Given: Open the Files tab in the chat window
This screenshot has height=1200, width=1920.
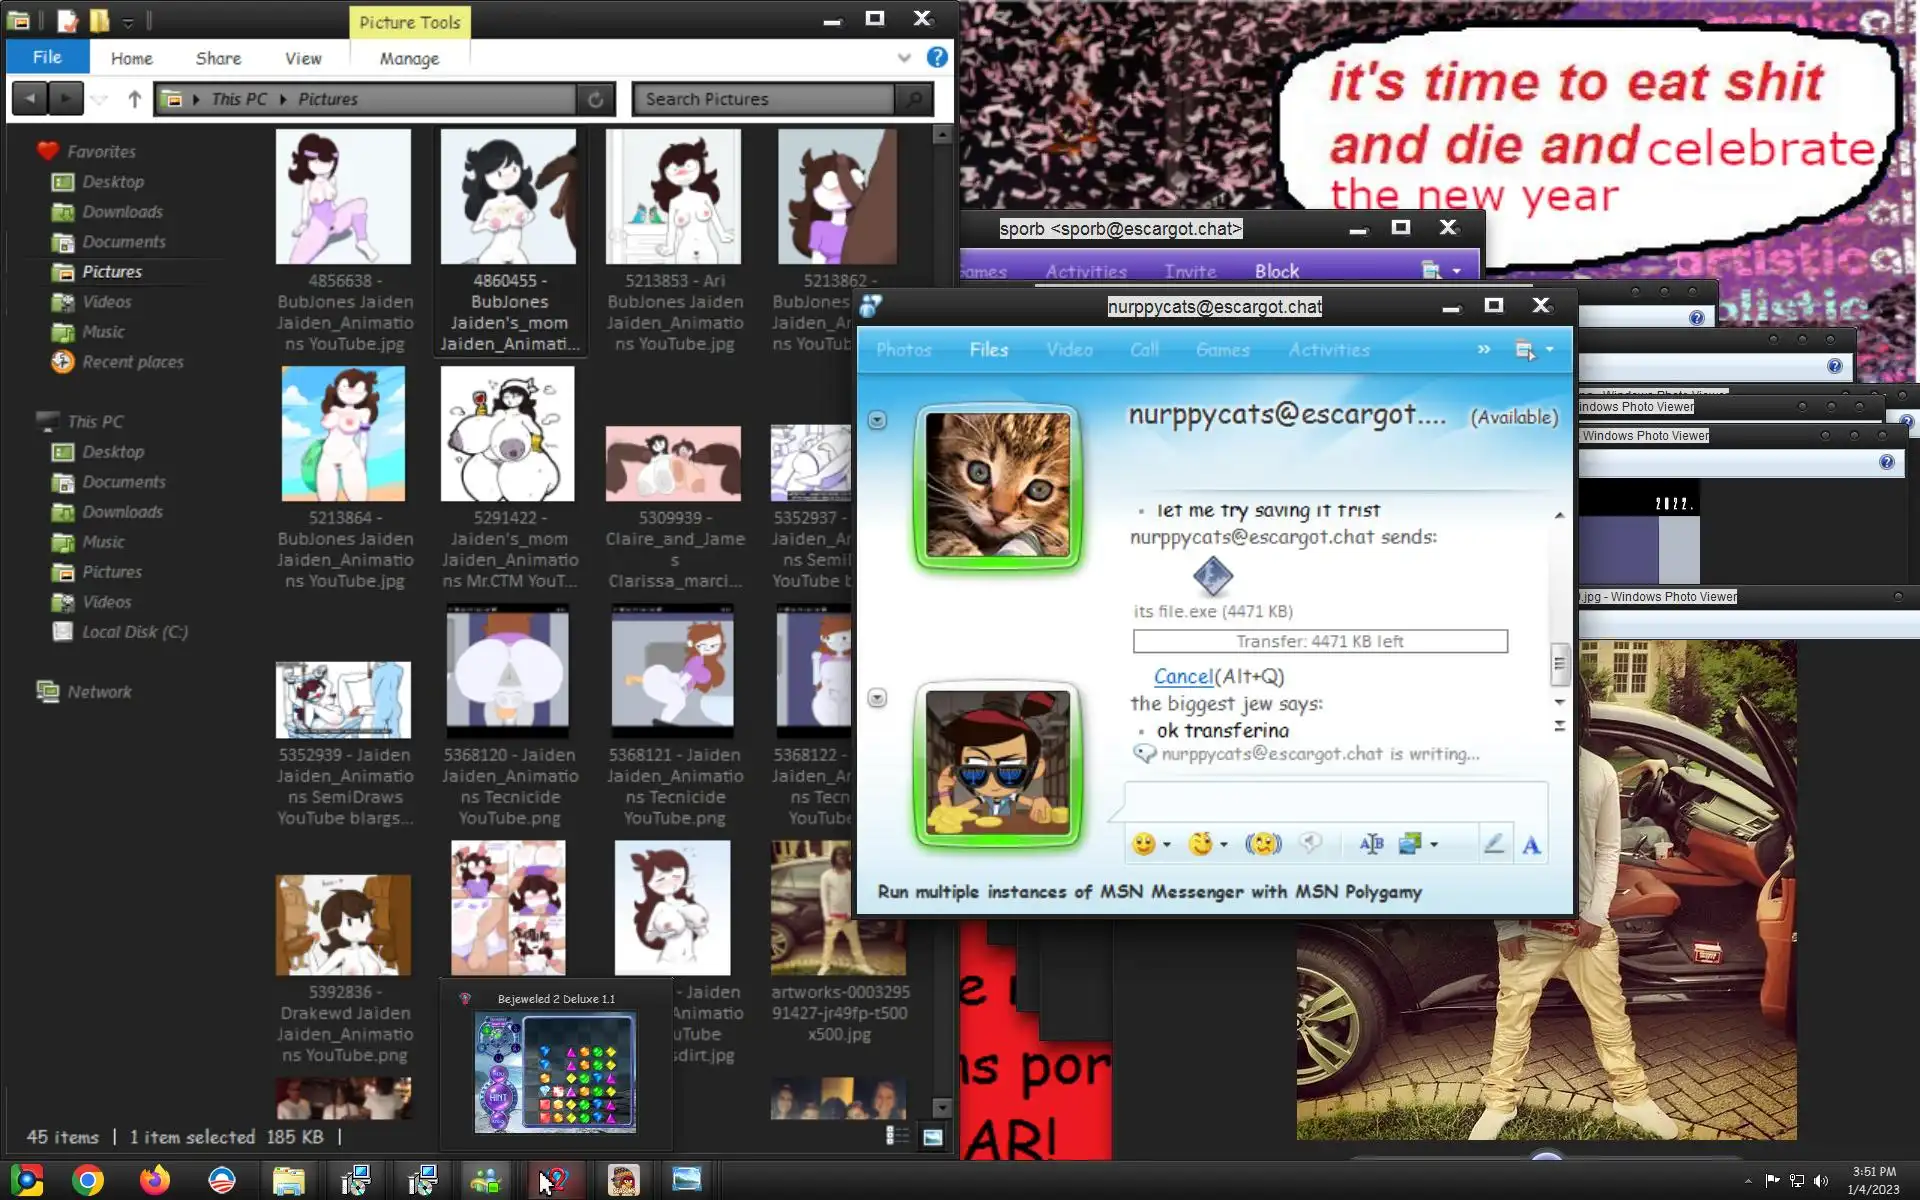Looking at the screenshot, I should 988,350.
